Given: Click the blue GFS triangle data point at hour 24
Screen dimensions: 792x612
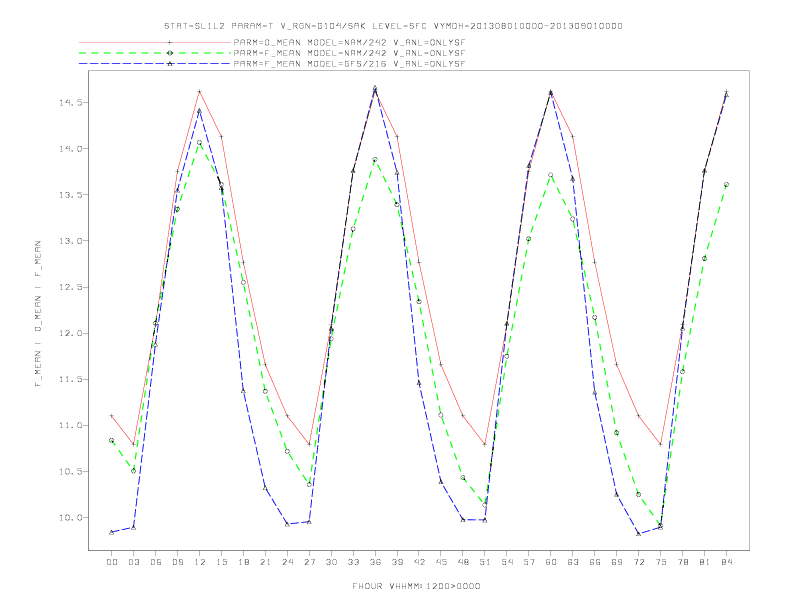Looking at the screenshot, I should tap(287, 524).
